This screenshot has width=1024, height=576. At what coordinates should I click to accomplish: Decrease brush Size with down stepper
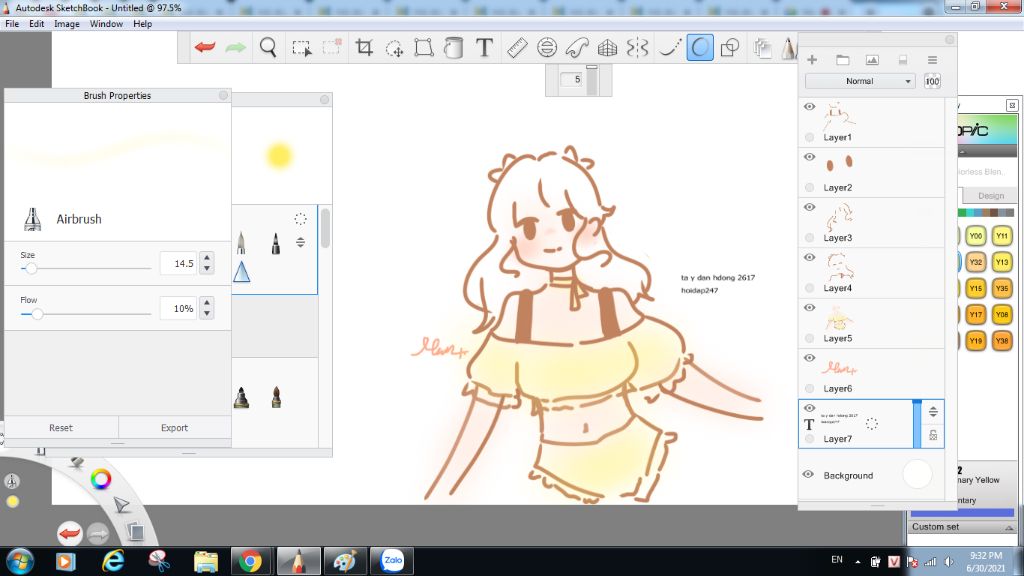207,268
